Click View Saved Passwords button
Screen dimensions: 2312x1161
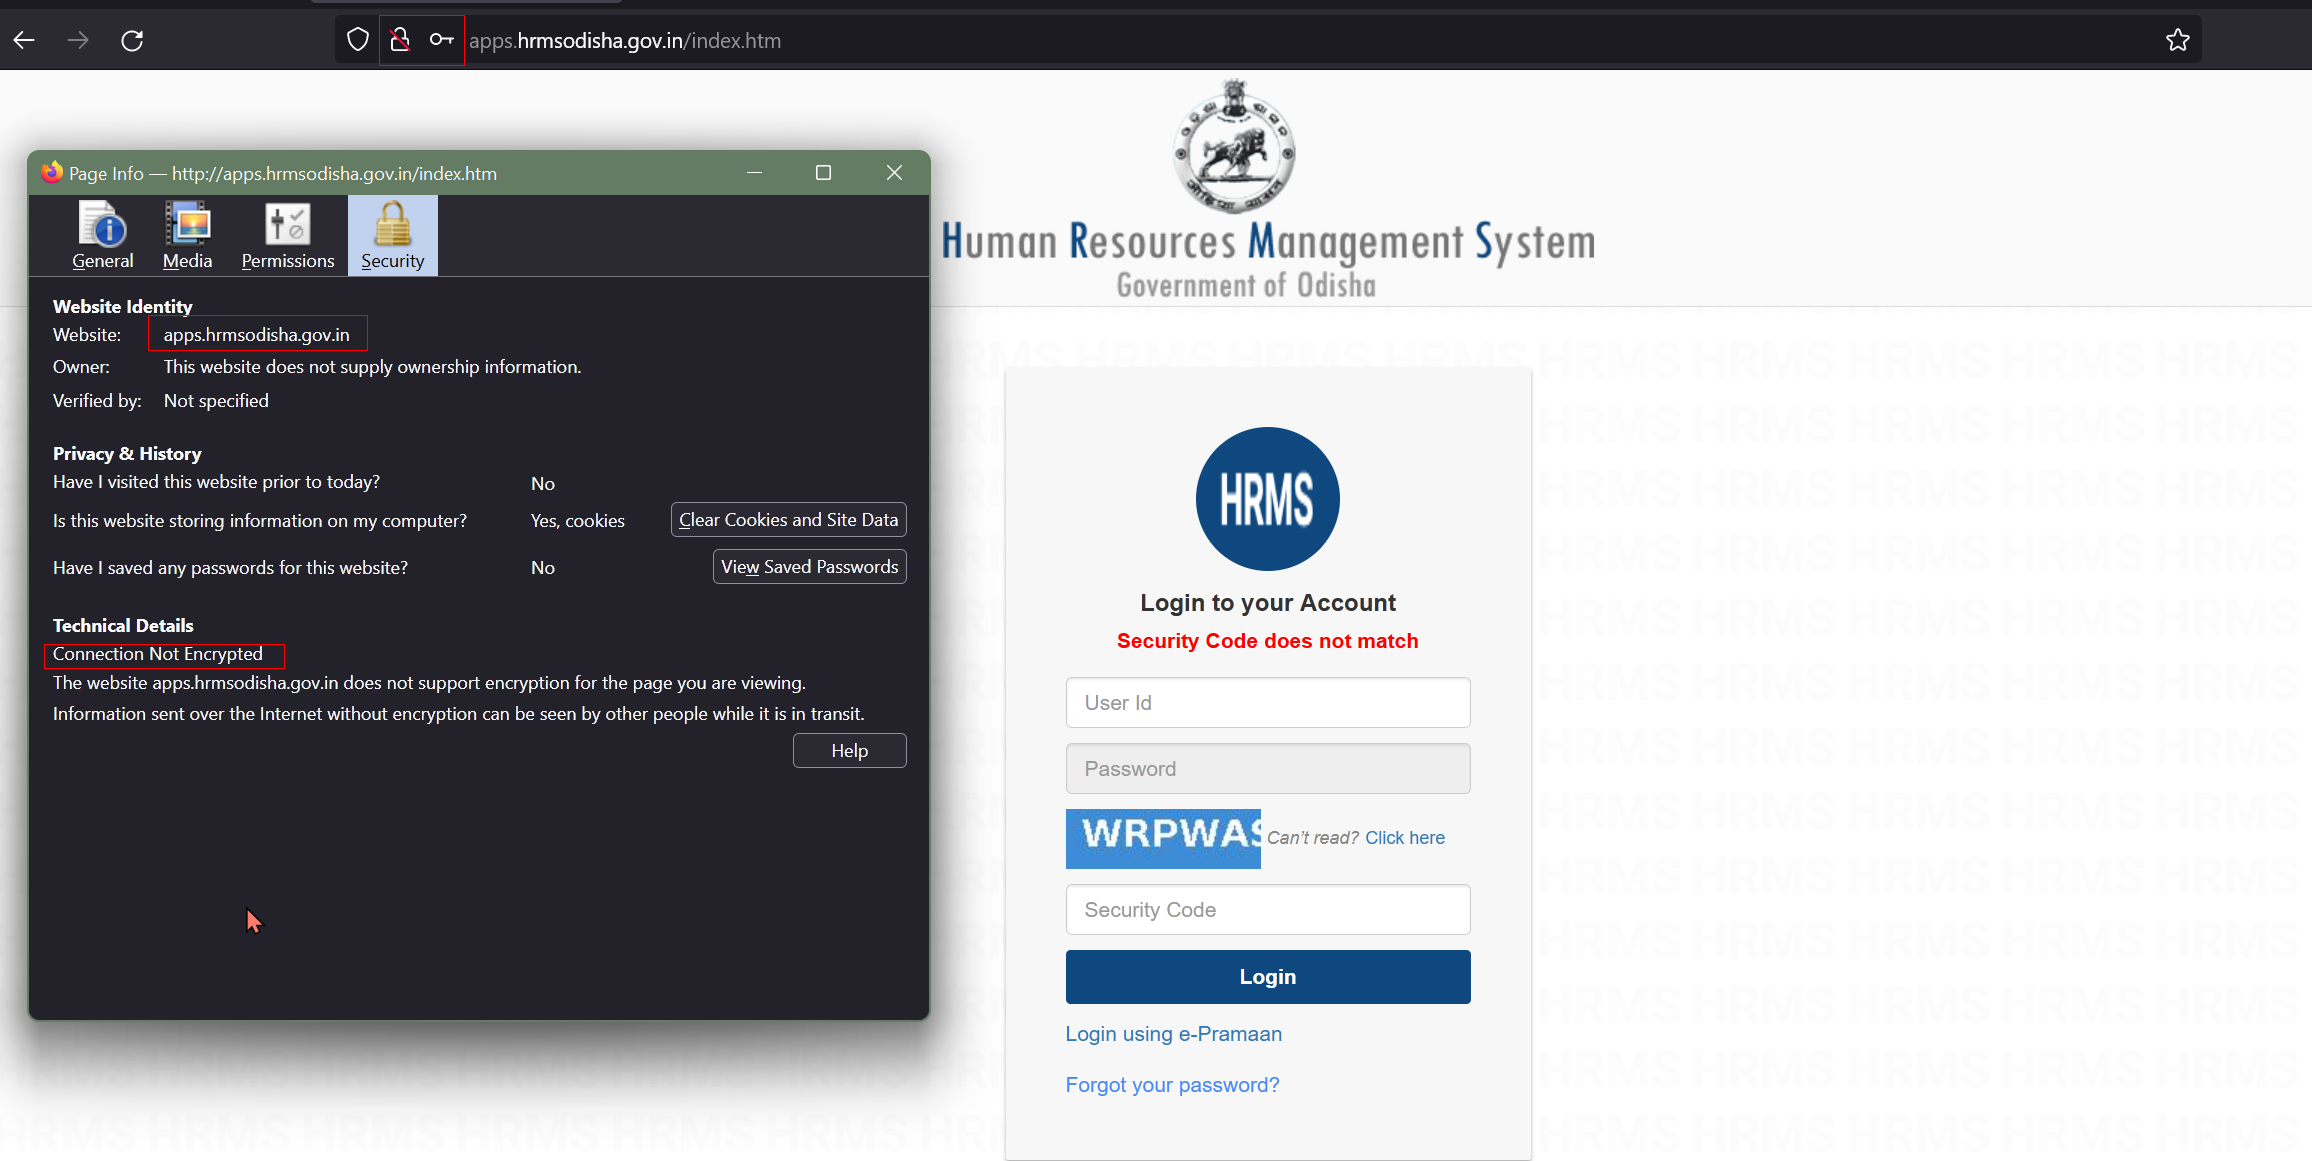[x=809, y=567]
